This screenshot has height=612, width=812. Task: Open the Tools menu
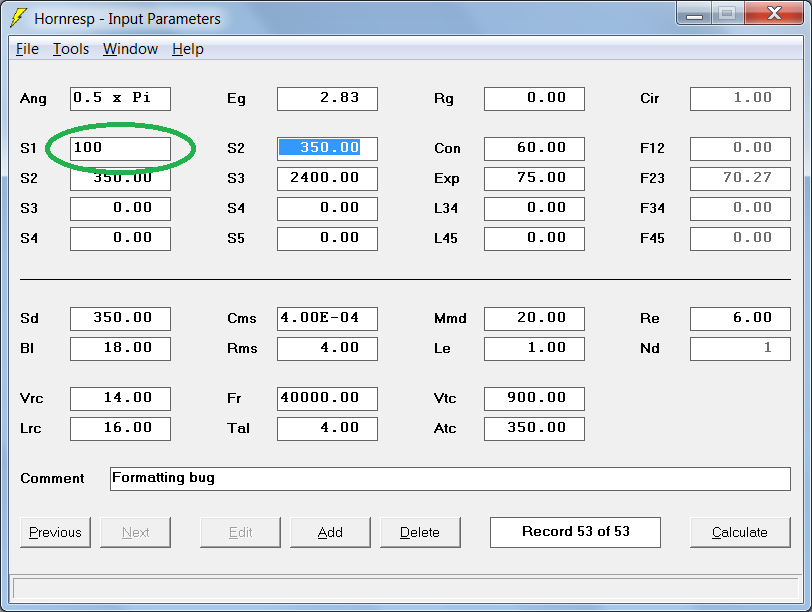[71, 49]
